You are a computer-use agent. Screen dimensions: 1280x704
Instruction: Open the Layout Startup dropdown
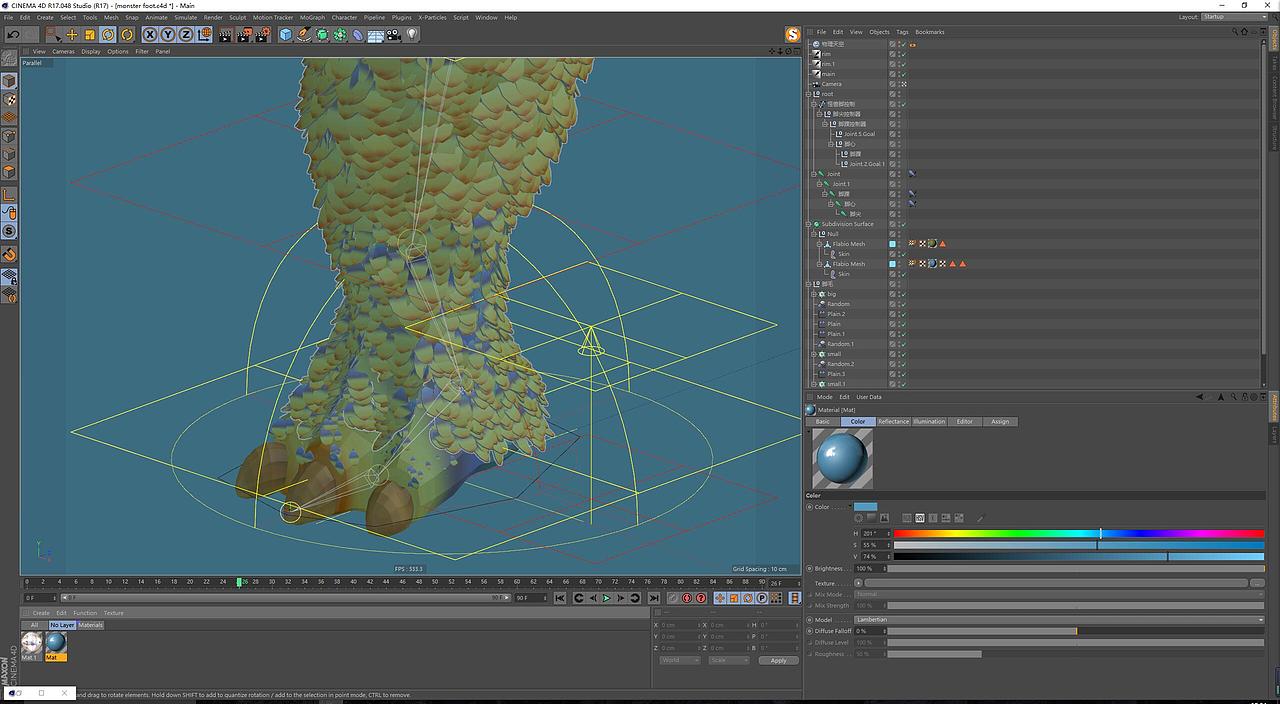click(x=1233, y=17)
